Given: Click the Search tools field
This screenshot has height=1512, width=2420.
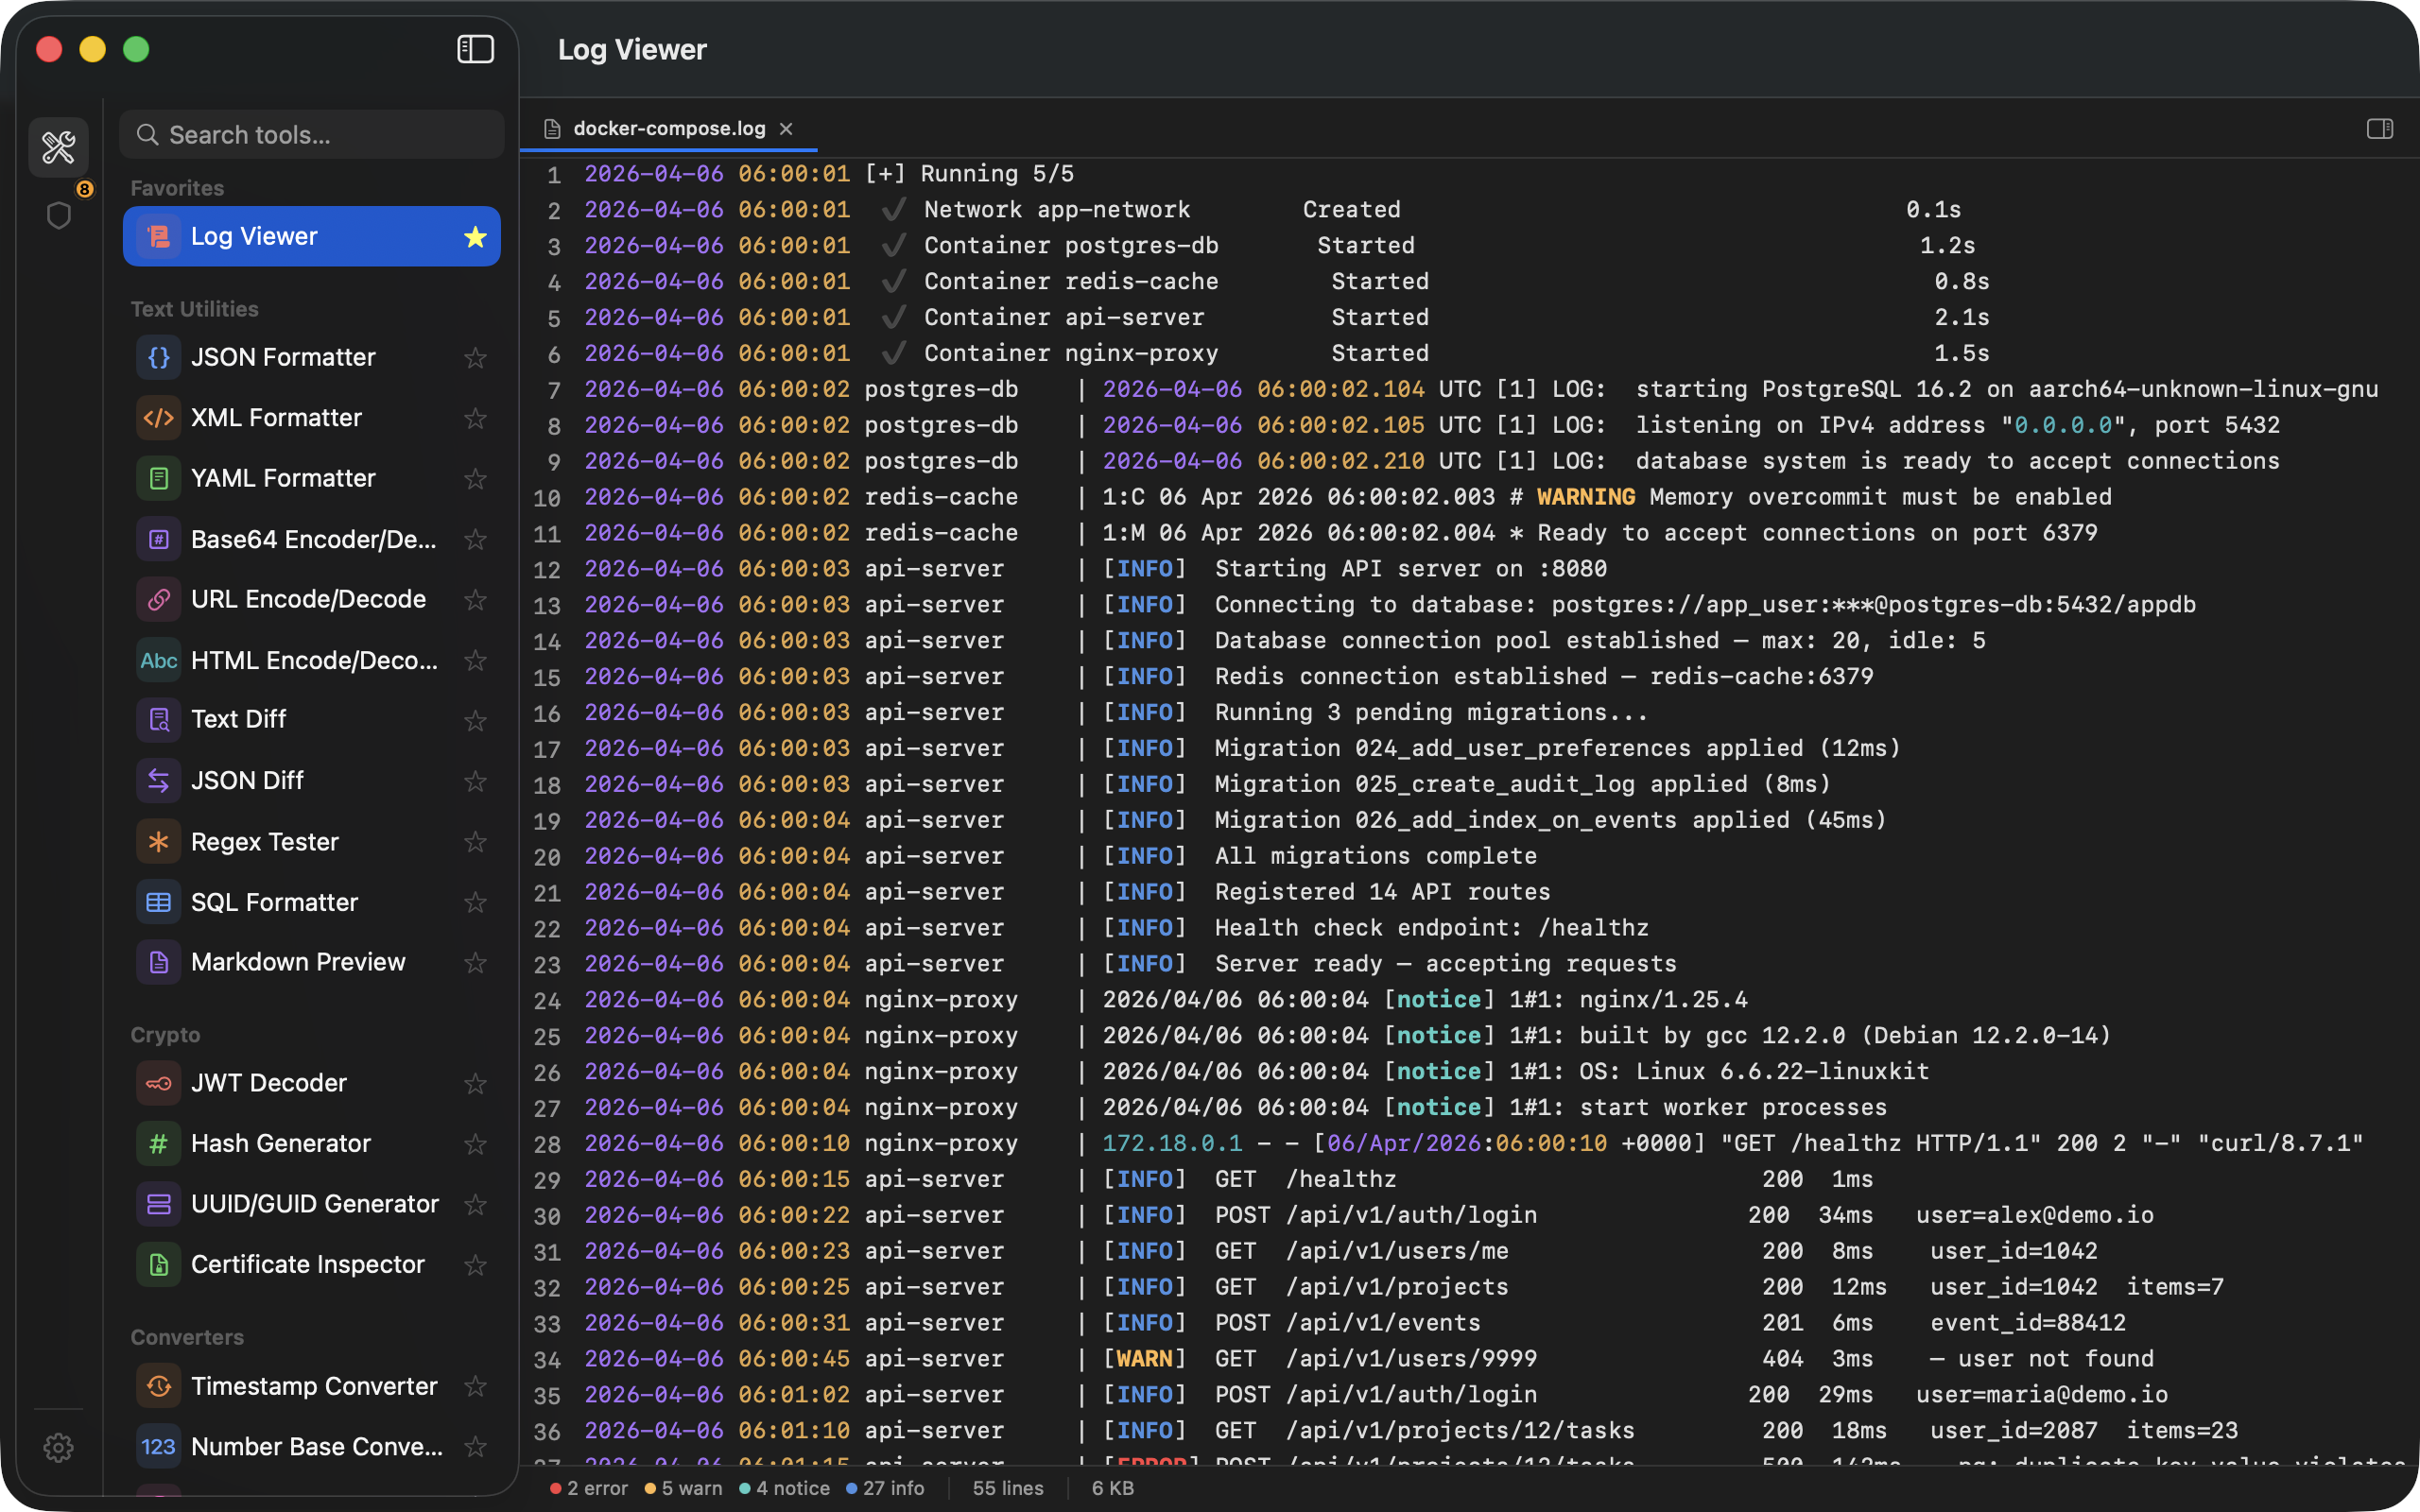Looking at the screenshot, I should [x=310, y=134].
